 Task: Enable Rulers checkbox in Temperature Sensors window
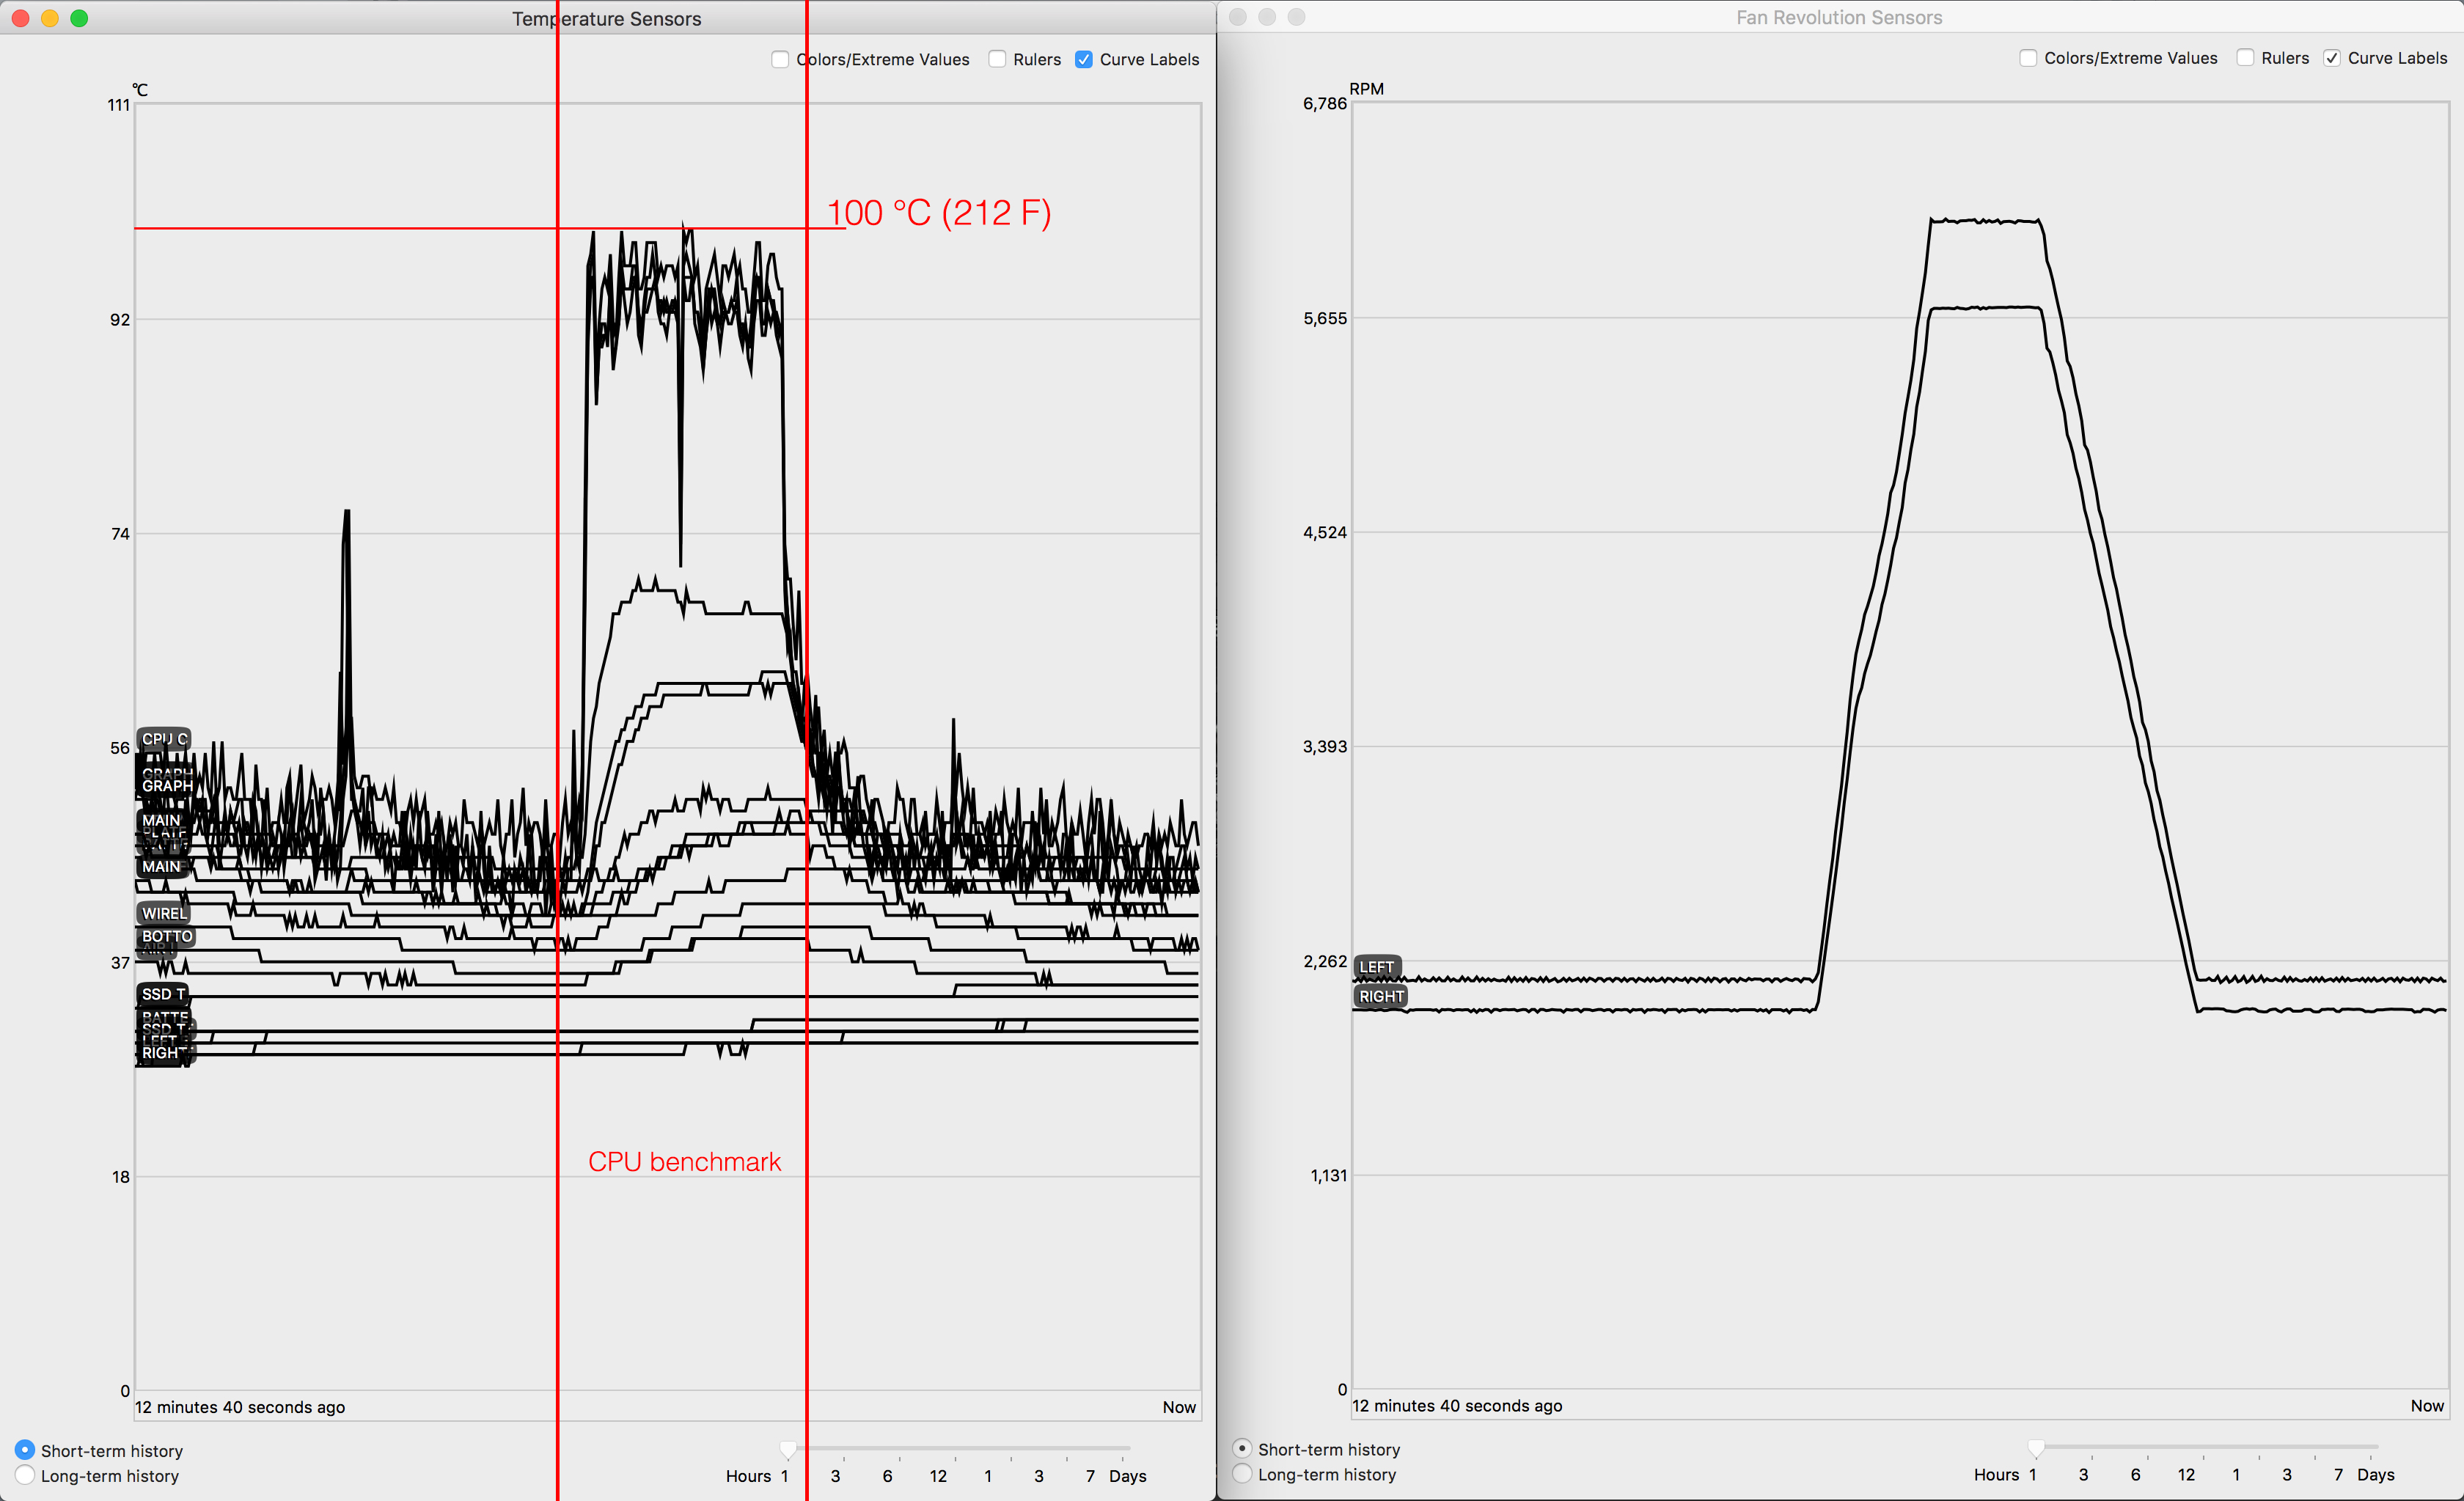(x=997, y=59)
